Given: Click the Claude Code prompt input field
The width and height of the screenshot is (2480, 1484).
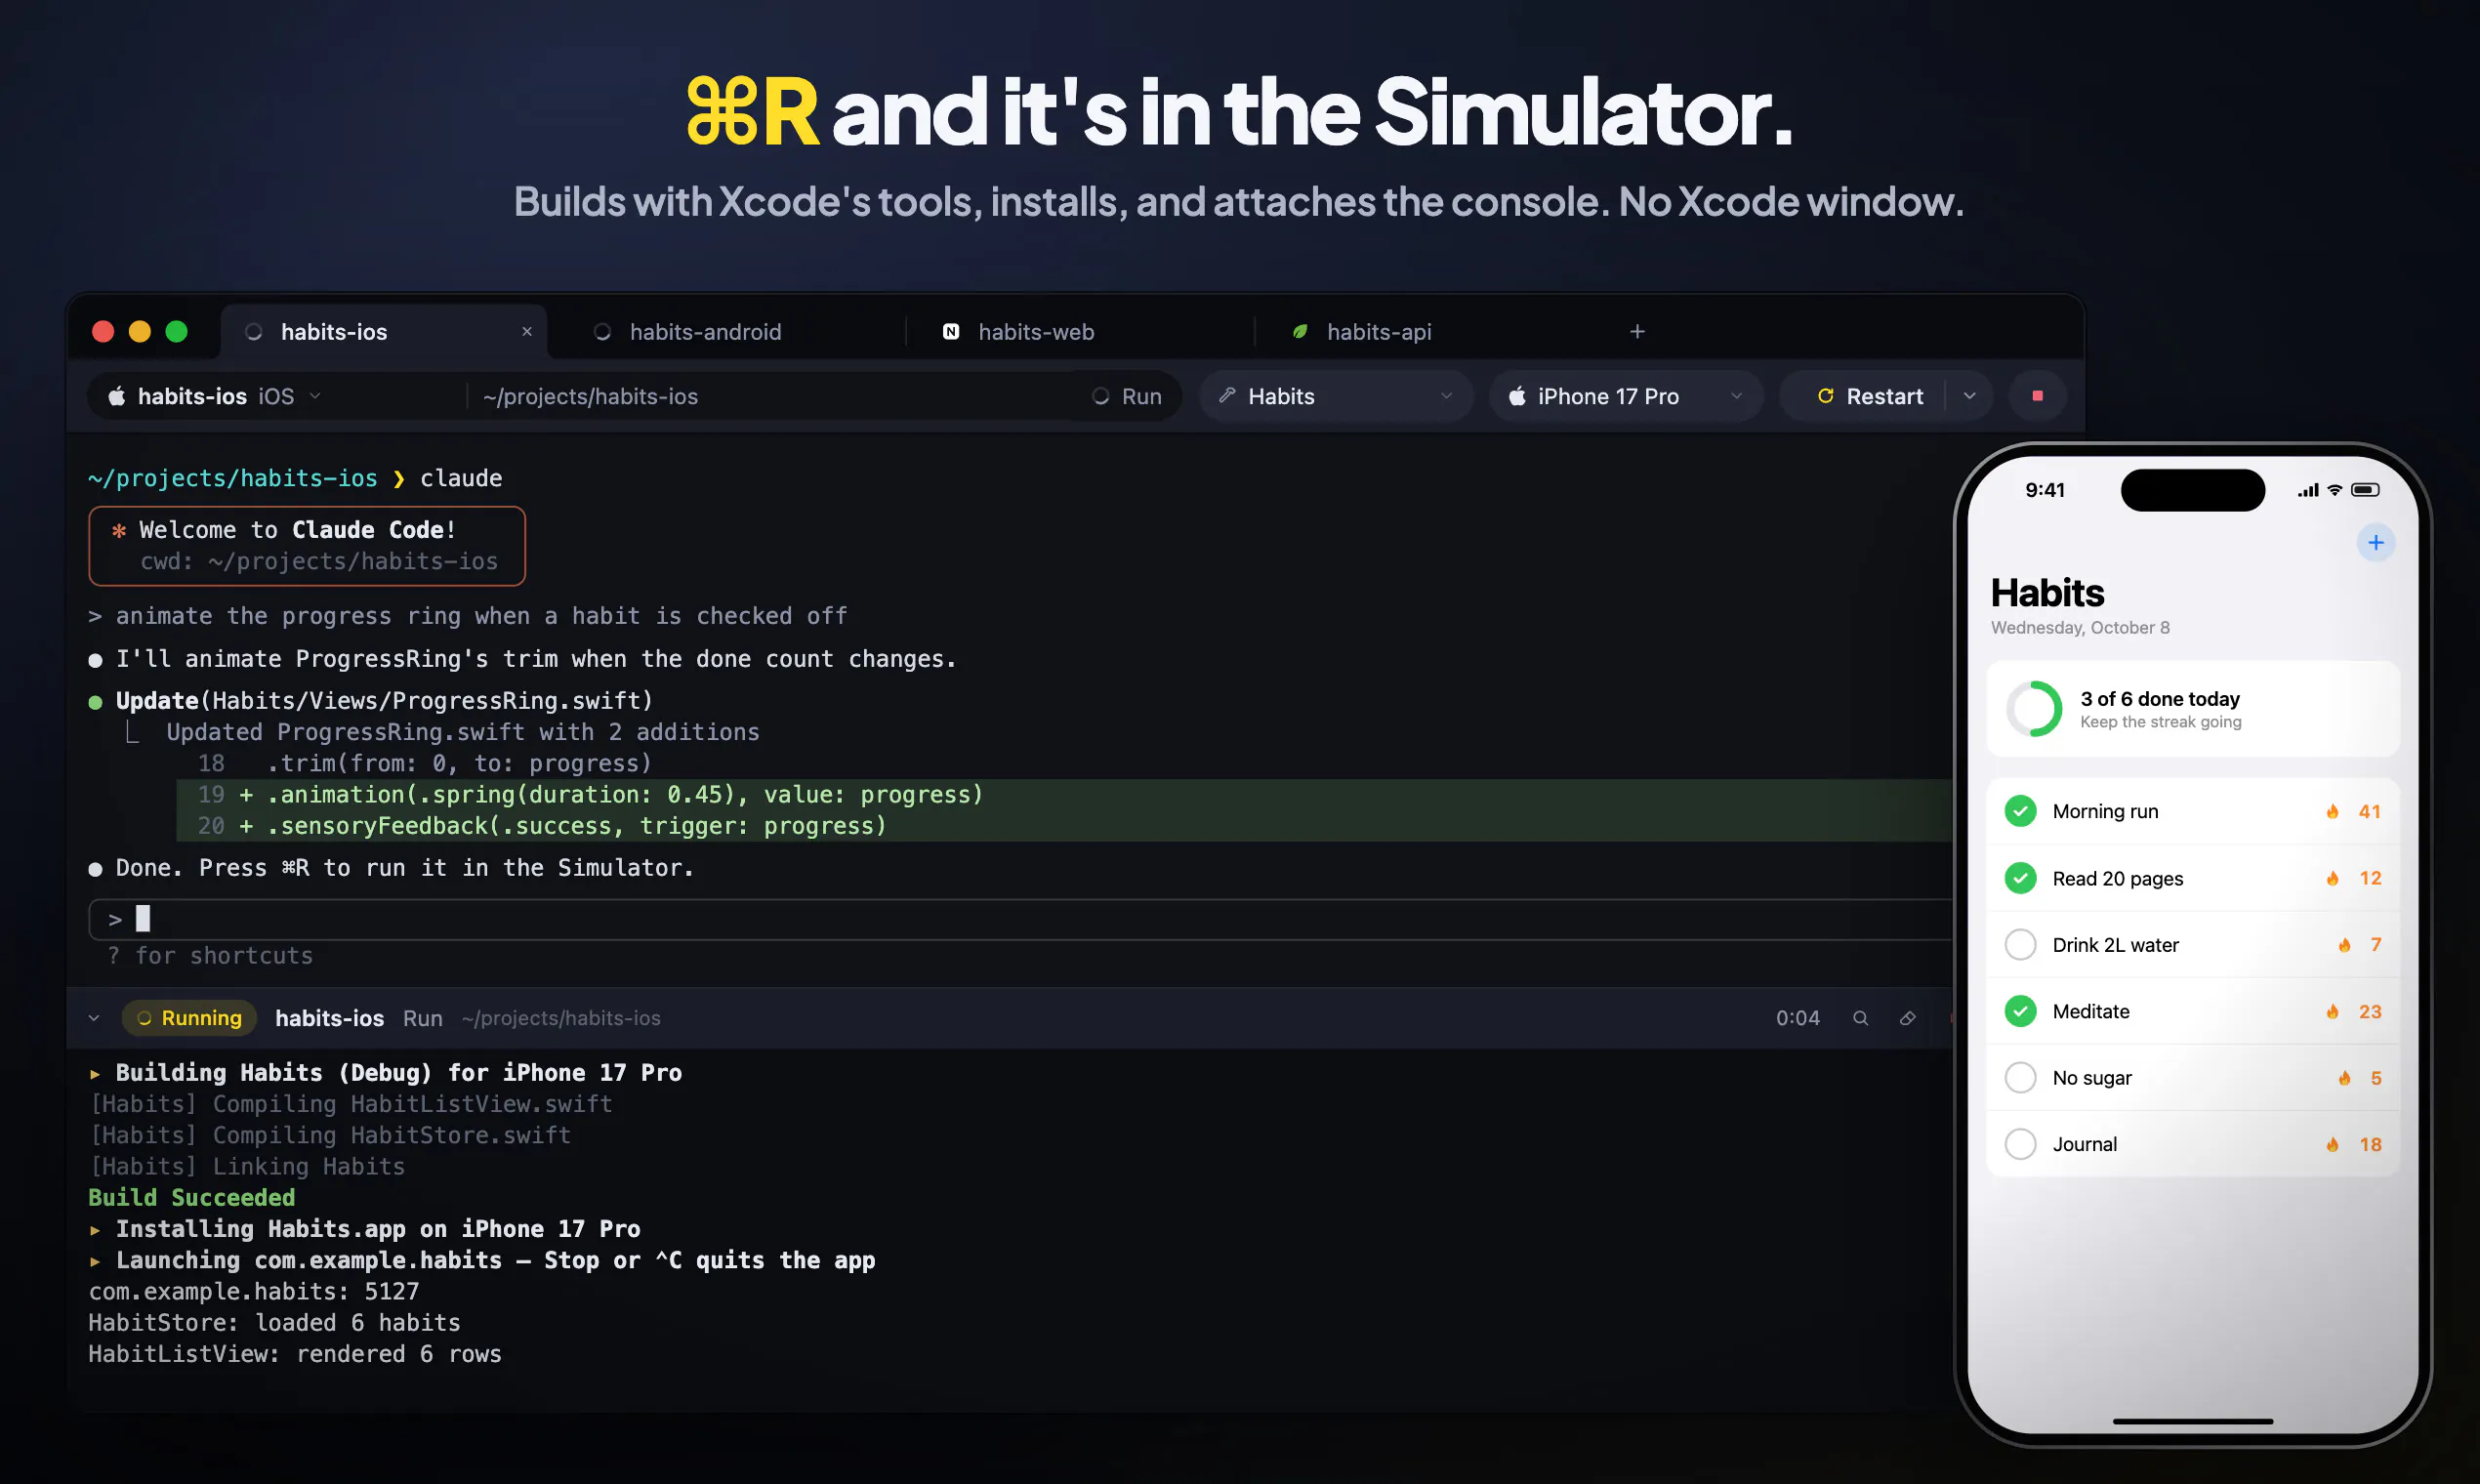Looking at the screenshot, I should pos(1020,919).
